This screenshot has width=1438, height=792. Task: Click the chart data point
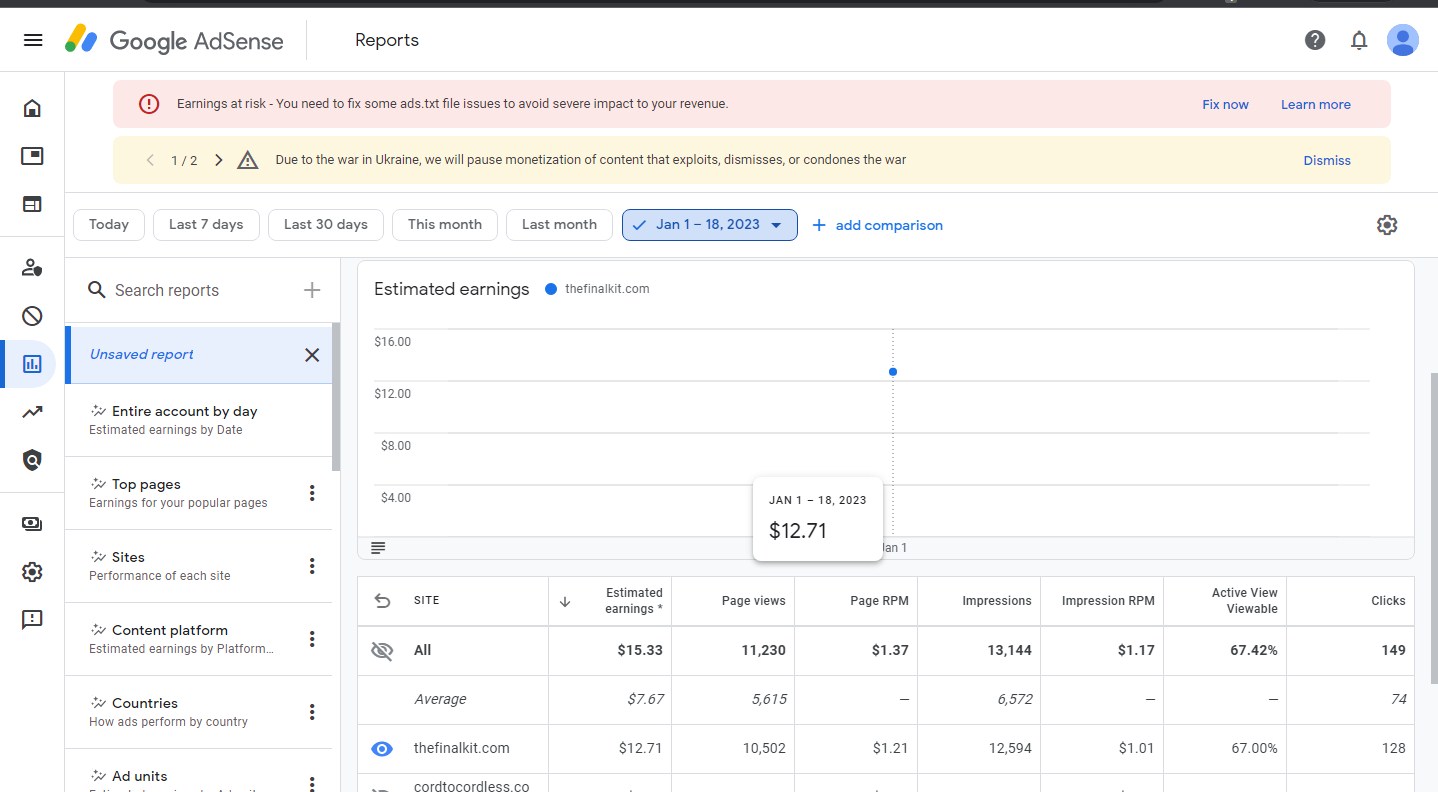[893, 372]
